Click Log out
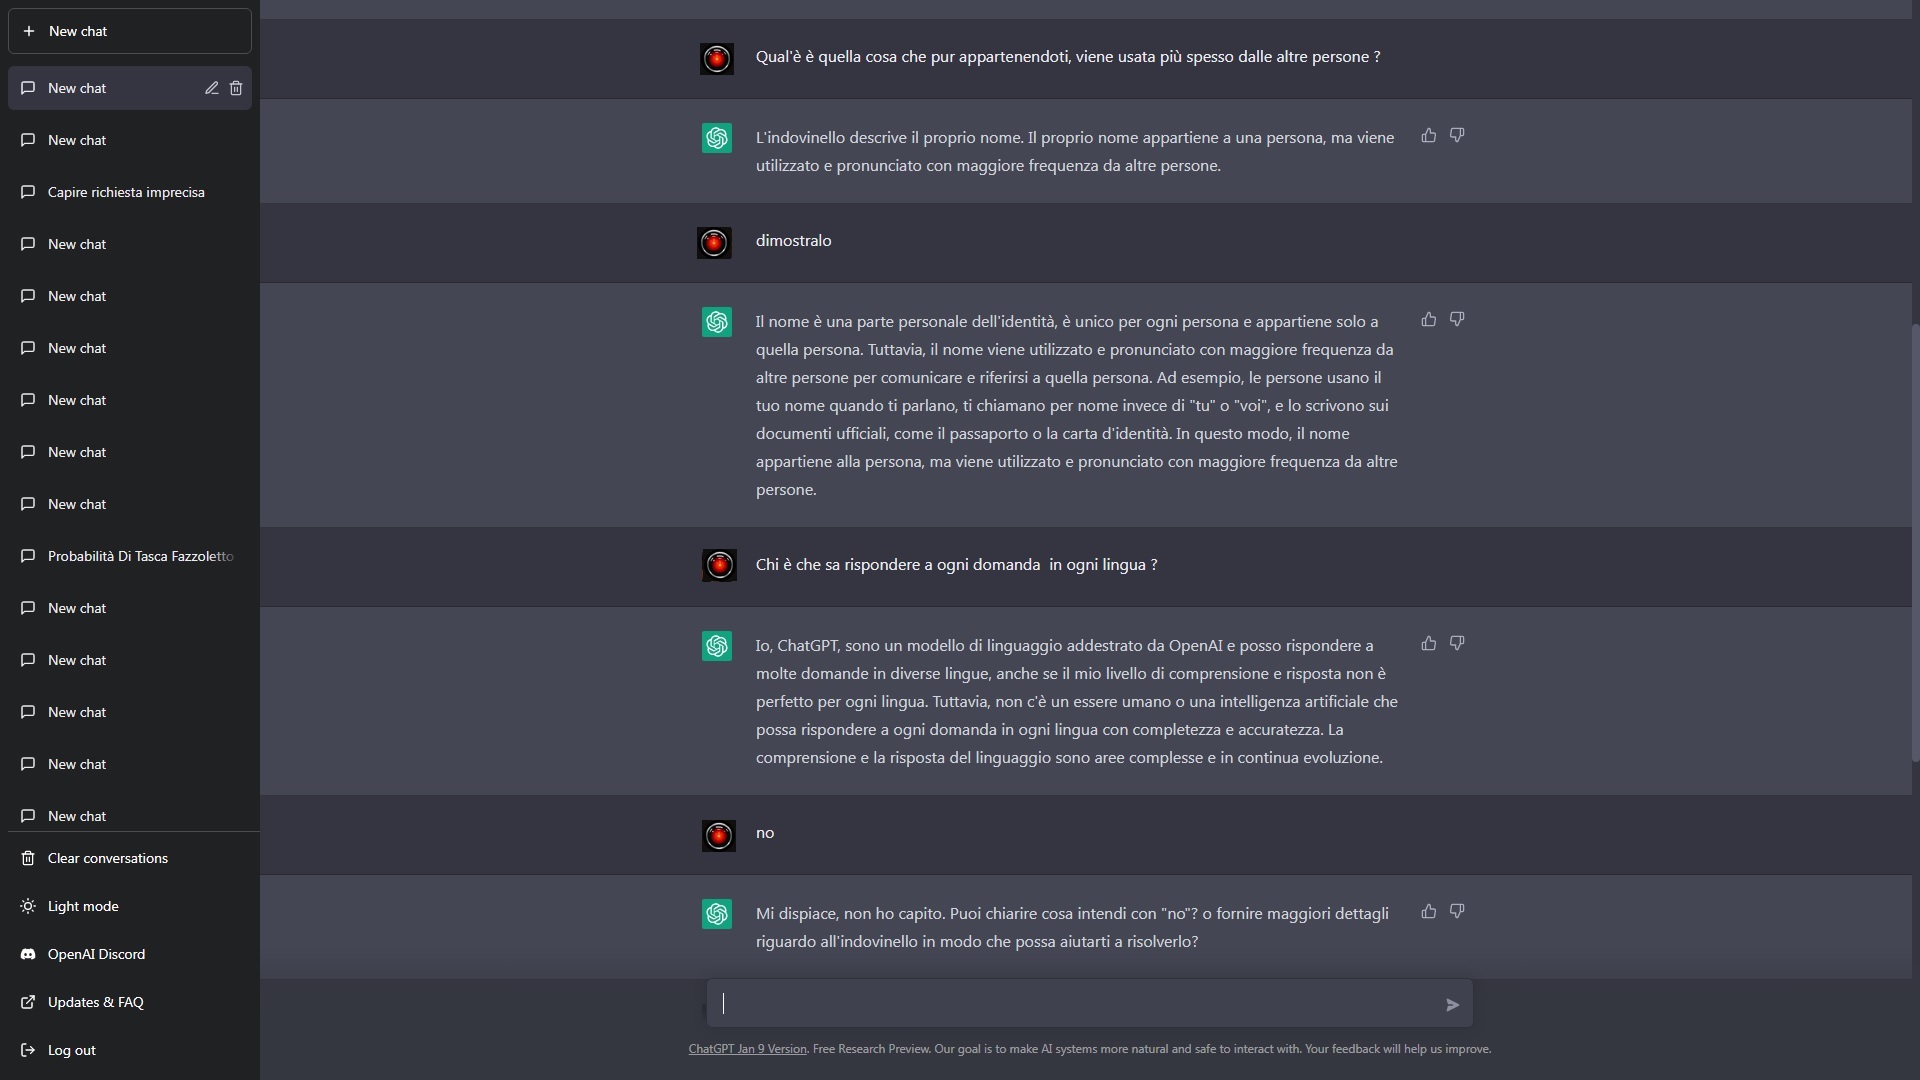The height and width of the screenshot is (1080, 1920). click(x=130, y=1050)
